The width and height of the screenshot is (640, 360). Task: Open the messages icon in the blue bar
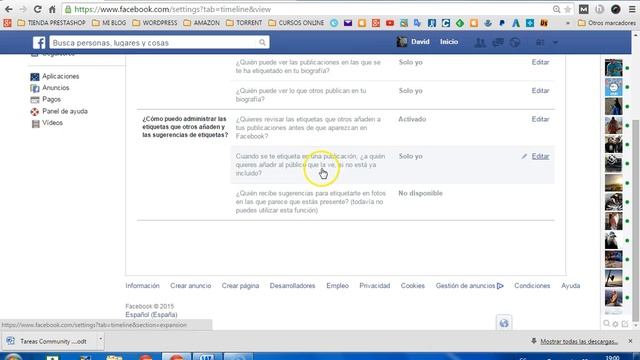(x=498, y=42)
